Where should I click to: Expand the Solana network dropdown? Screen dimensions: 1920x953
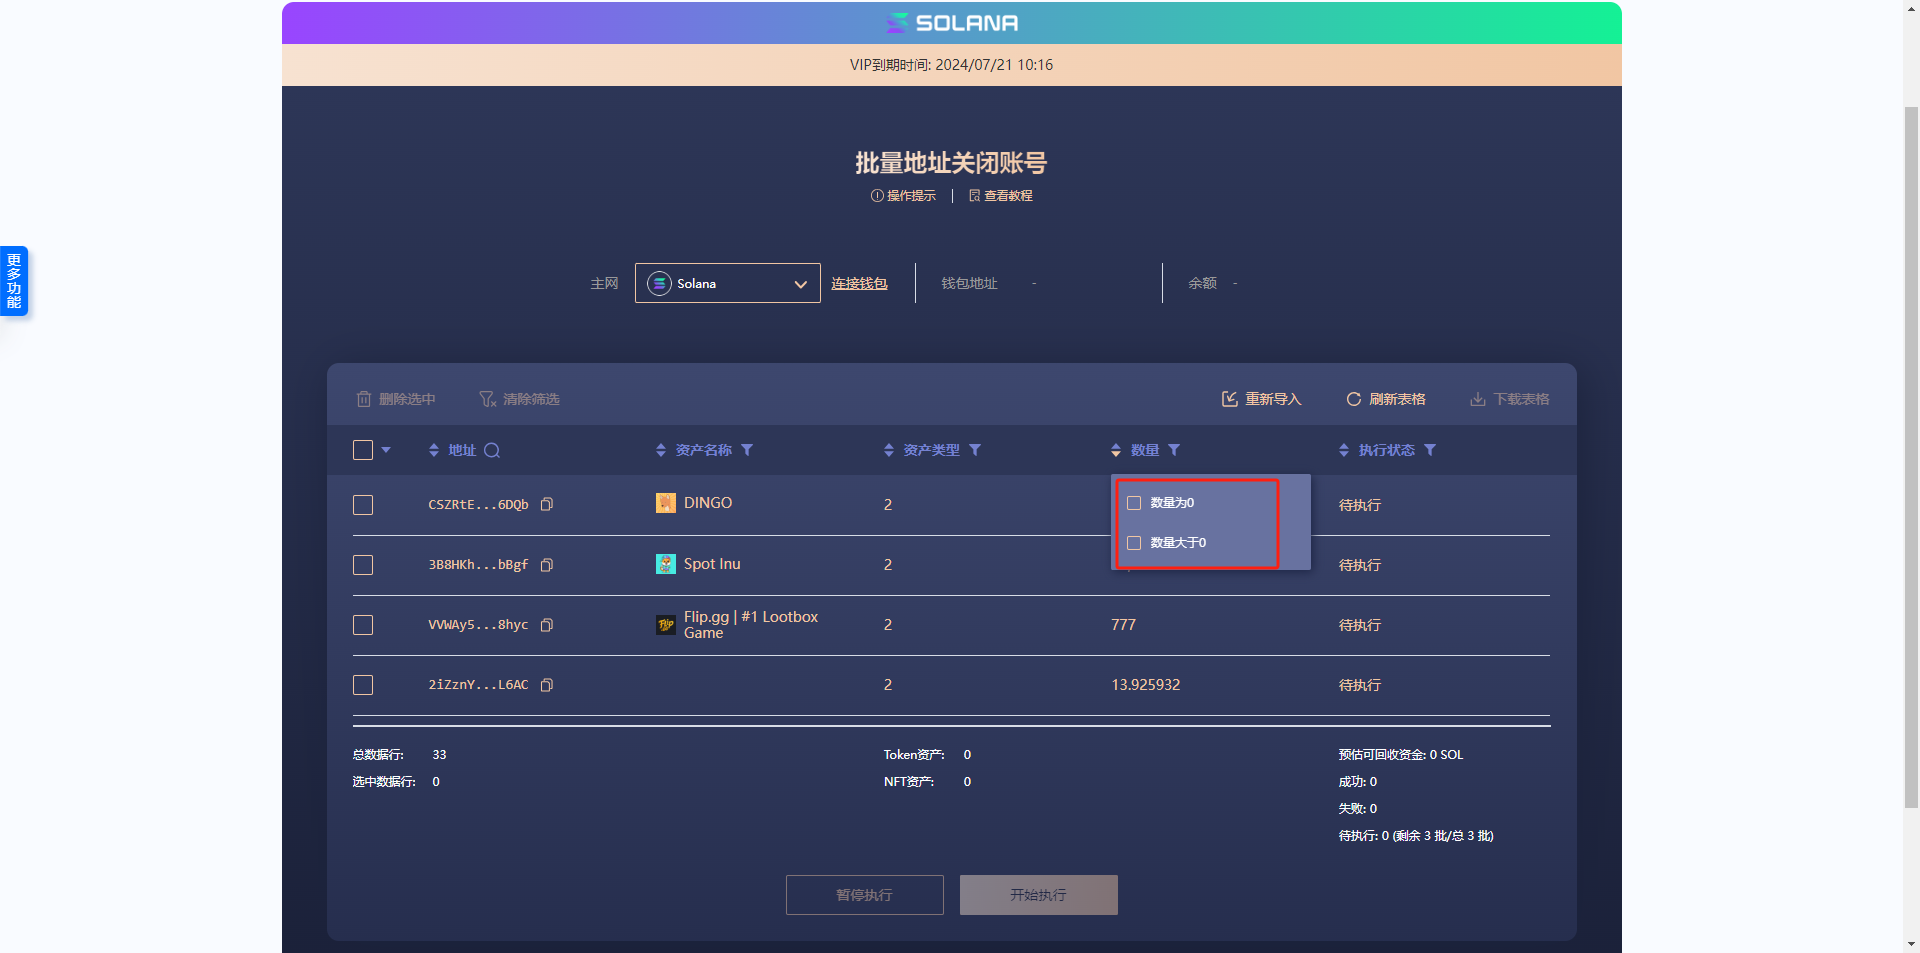[727, 283]
